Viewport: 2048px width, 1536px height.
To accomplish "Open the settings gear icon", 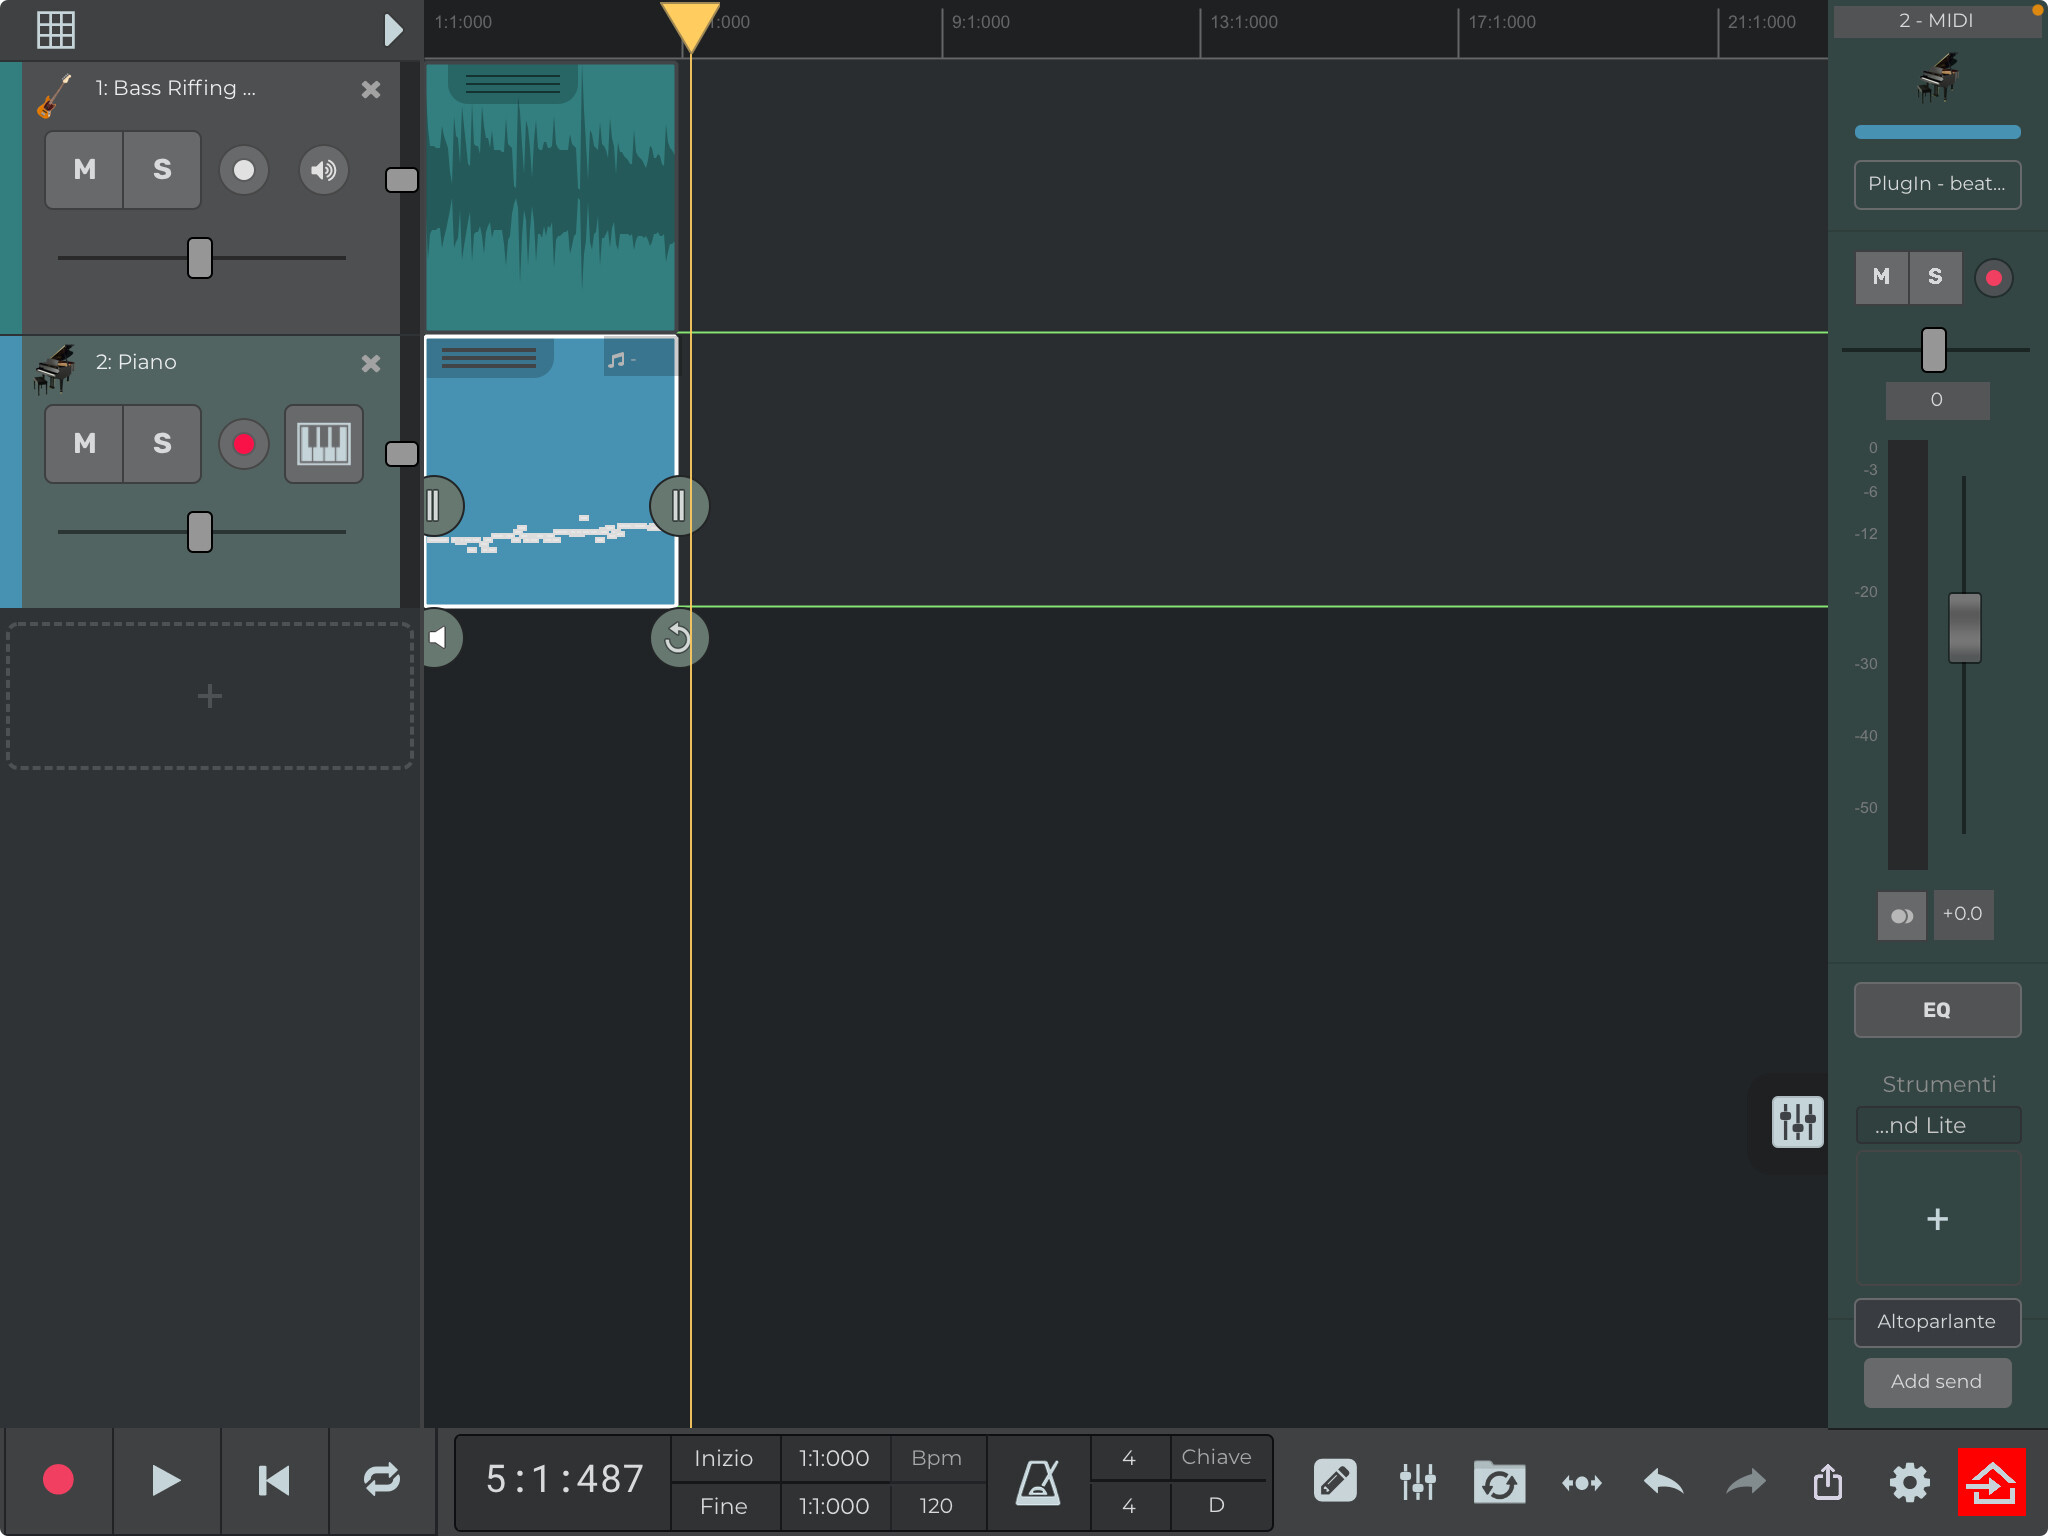I will pos(1909,1481).
